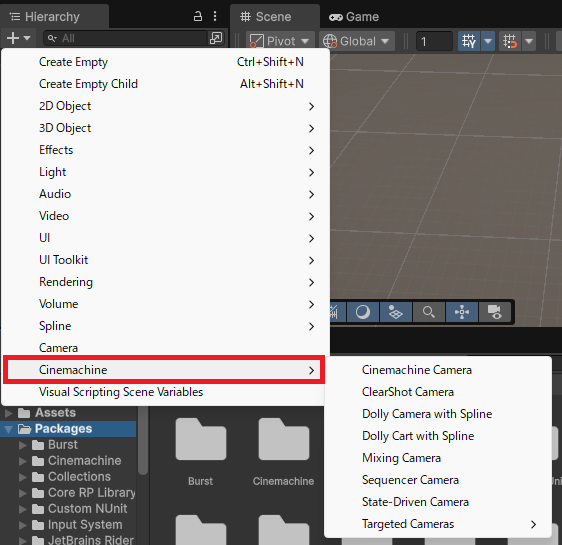Image resolution: width=562 pixels, height=545 pixels.
Task: Click the move pivot overlay icon
Action: [x=462, y=312]
